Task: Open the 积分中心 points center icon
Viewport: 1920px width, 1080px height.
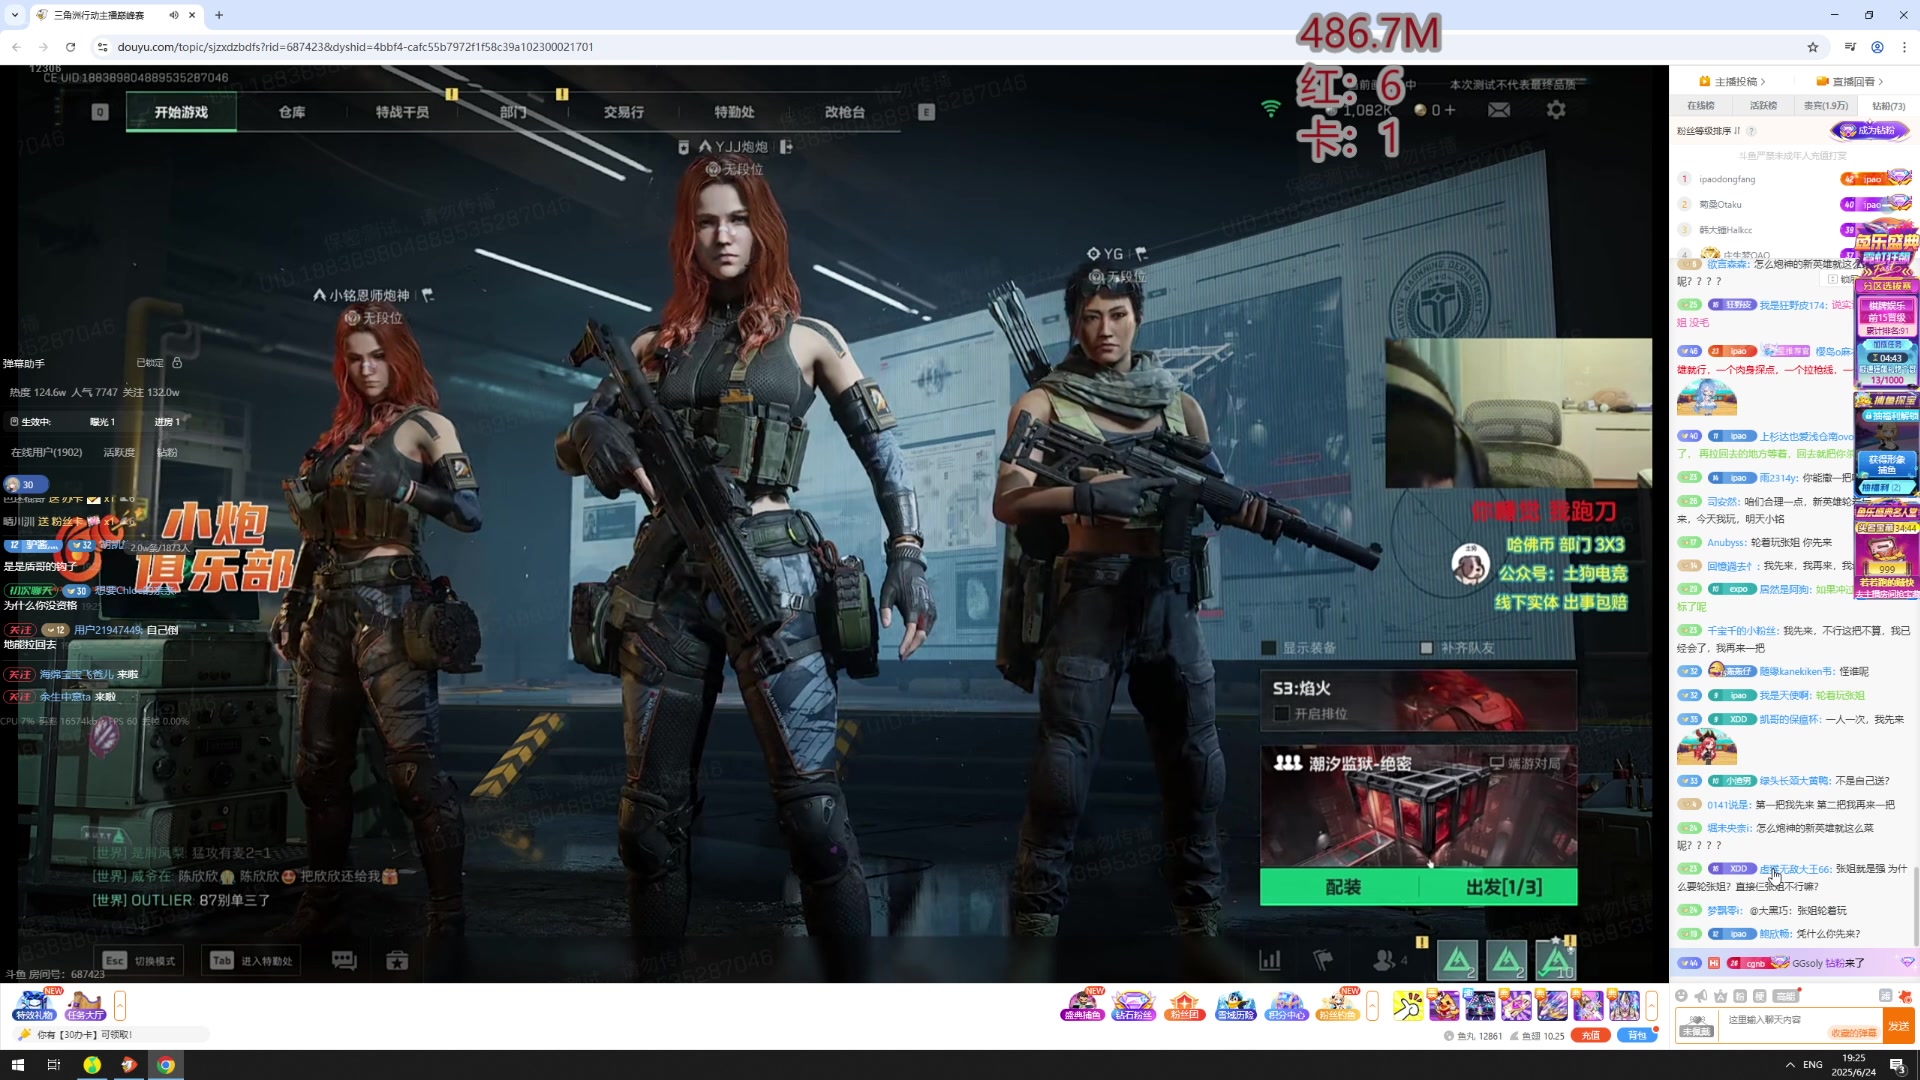Action: click(x=1286, y=1005)
